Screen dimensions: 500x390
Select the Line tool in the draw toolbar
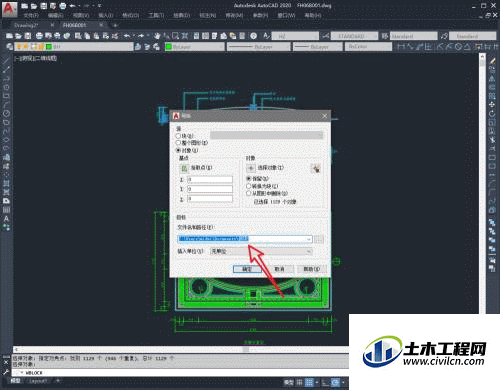coord(6,61)
